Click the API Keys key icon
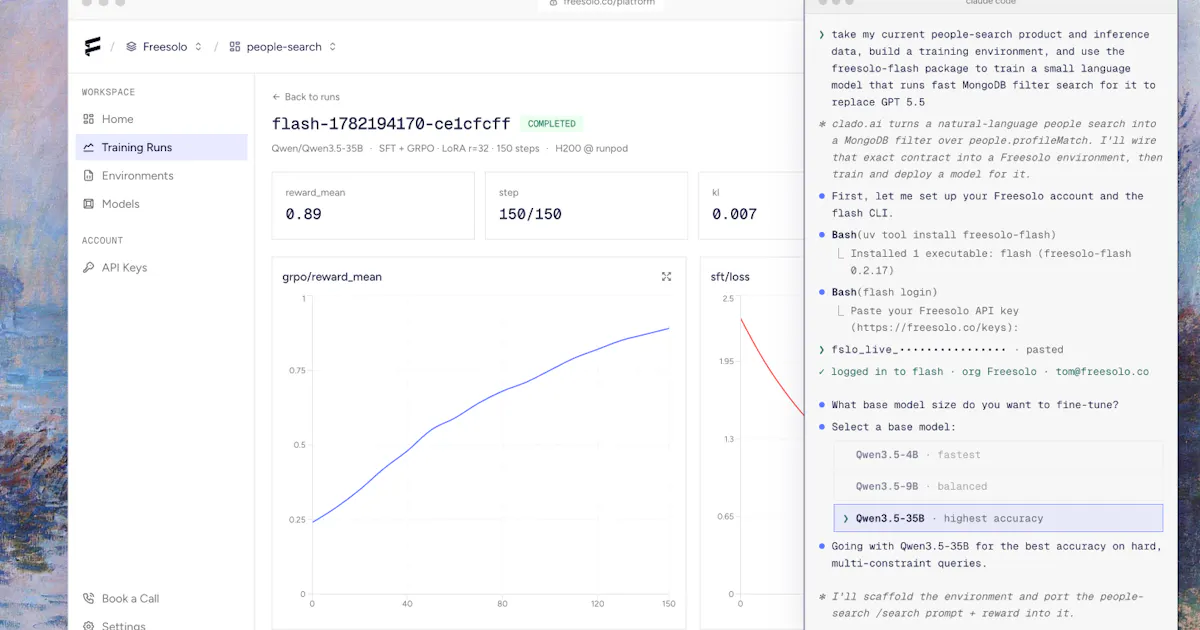The image size is (1200, 630). (89, 268)
